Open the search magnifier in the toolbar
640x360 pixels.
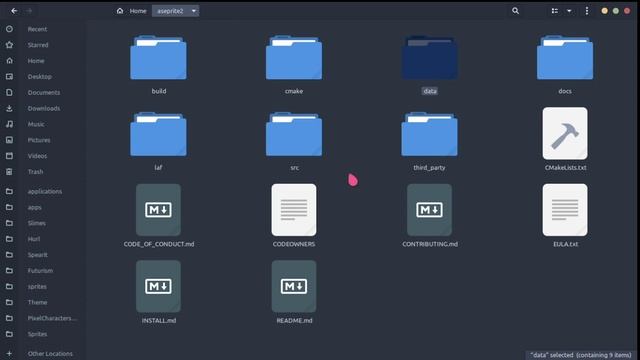pyautogui.click(x=516, y=11)
